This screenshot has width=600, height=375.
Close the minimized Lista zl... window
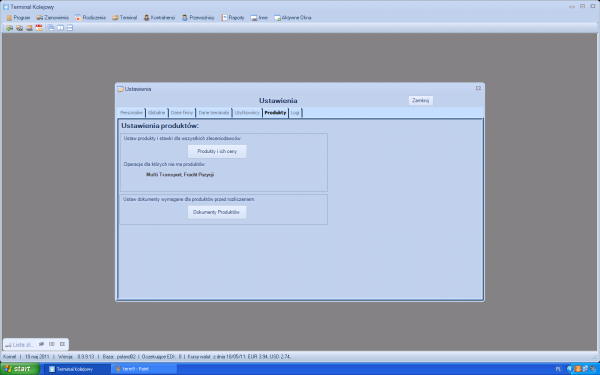coord(62,344)
